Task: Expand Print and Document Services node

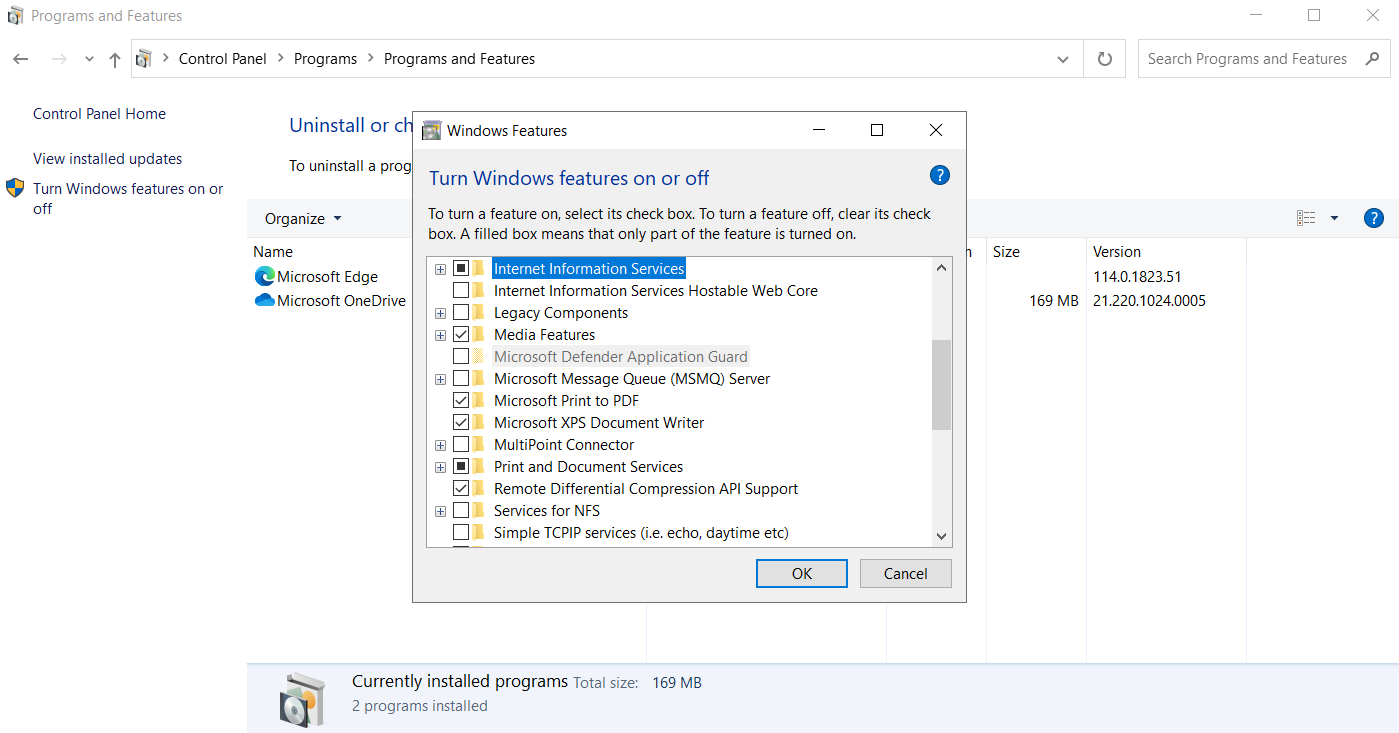Action: tap(440, 467)
